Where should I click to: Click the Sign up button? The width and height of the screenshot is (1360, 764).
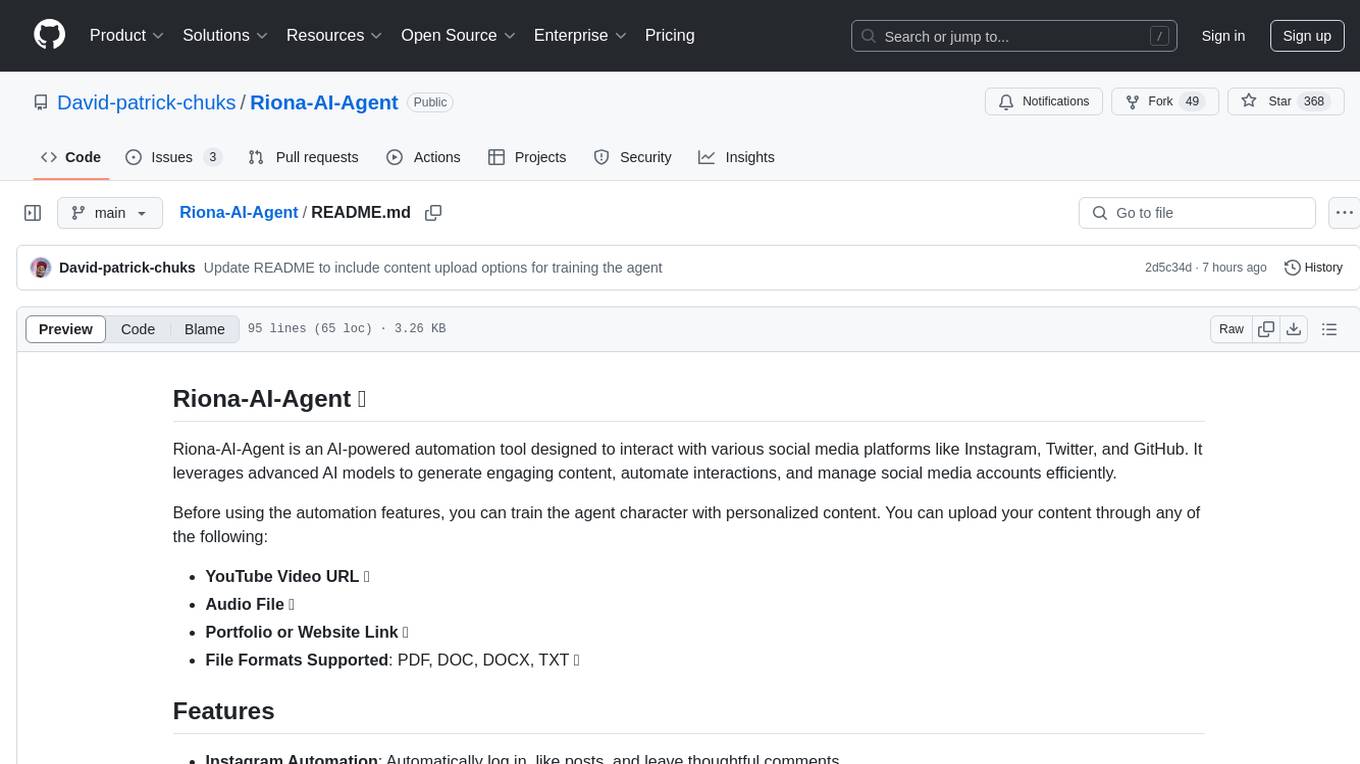tap(1307, 36)
